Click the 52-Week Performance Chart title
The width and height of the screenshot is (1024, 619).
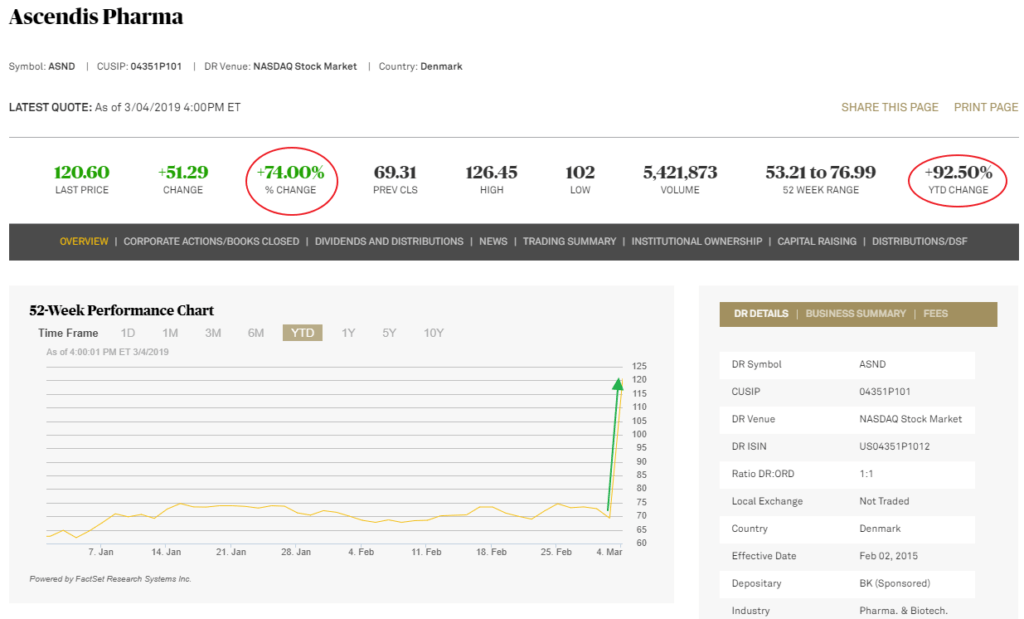tap(121, 310)
